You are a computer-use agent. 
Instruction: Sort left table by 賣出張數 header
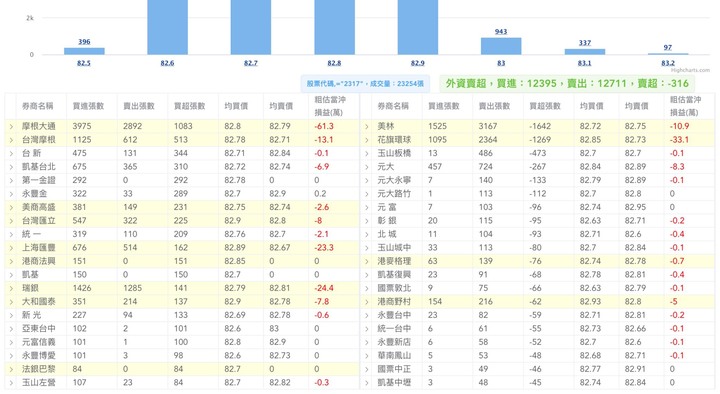(139, 106)
